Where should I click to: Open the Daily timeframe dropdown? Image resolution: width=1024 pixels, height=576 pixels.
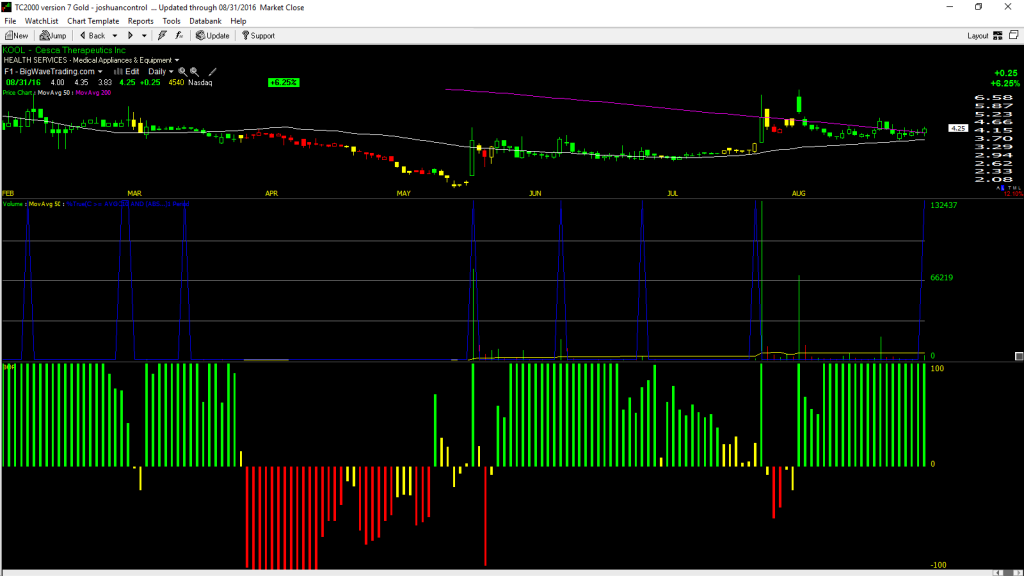(161, 72)
